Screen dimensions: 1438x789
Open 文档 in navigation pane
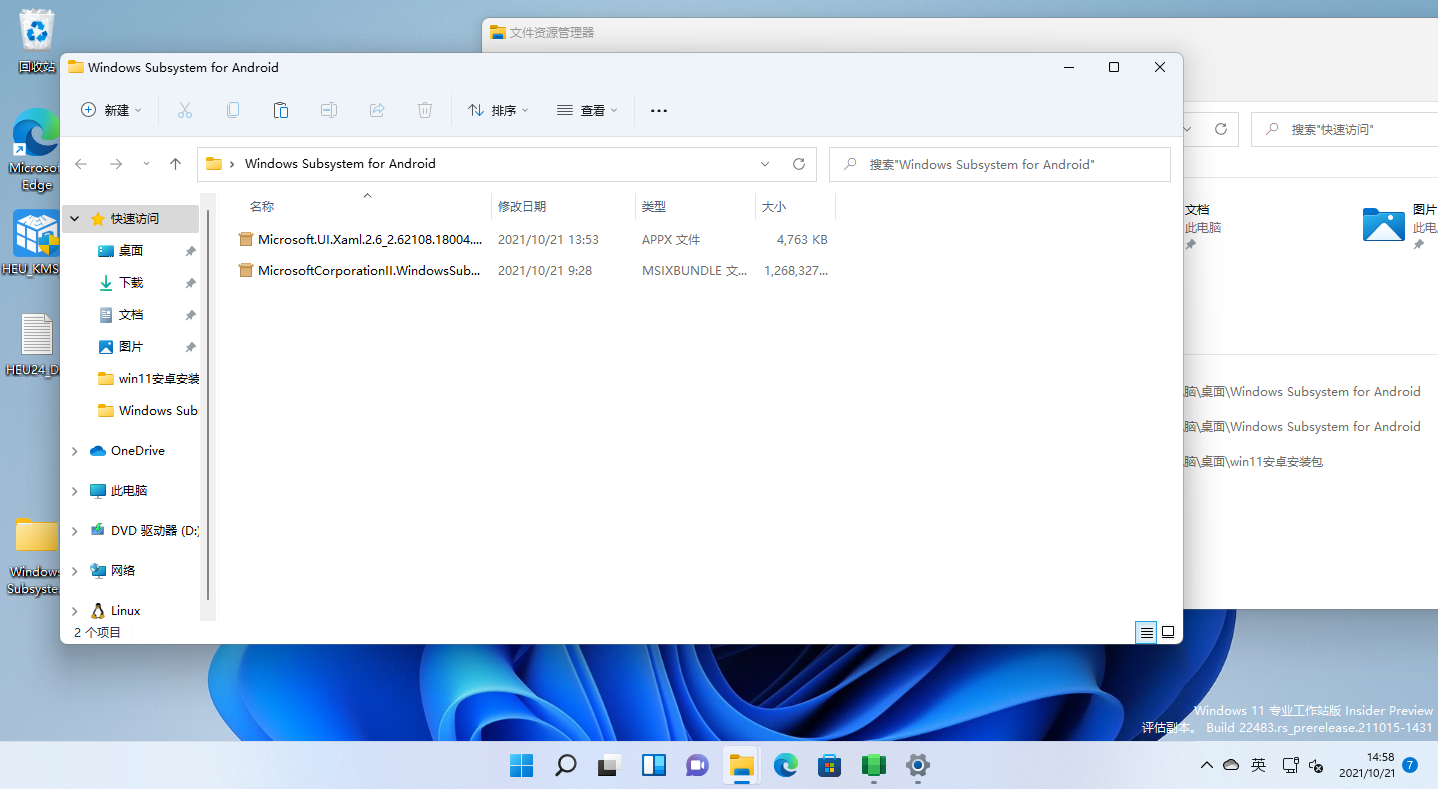131,314
